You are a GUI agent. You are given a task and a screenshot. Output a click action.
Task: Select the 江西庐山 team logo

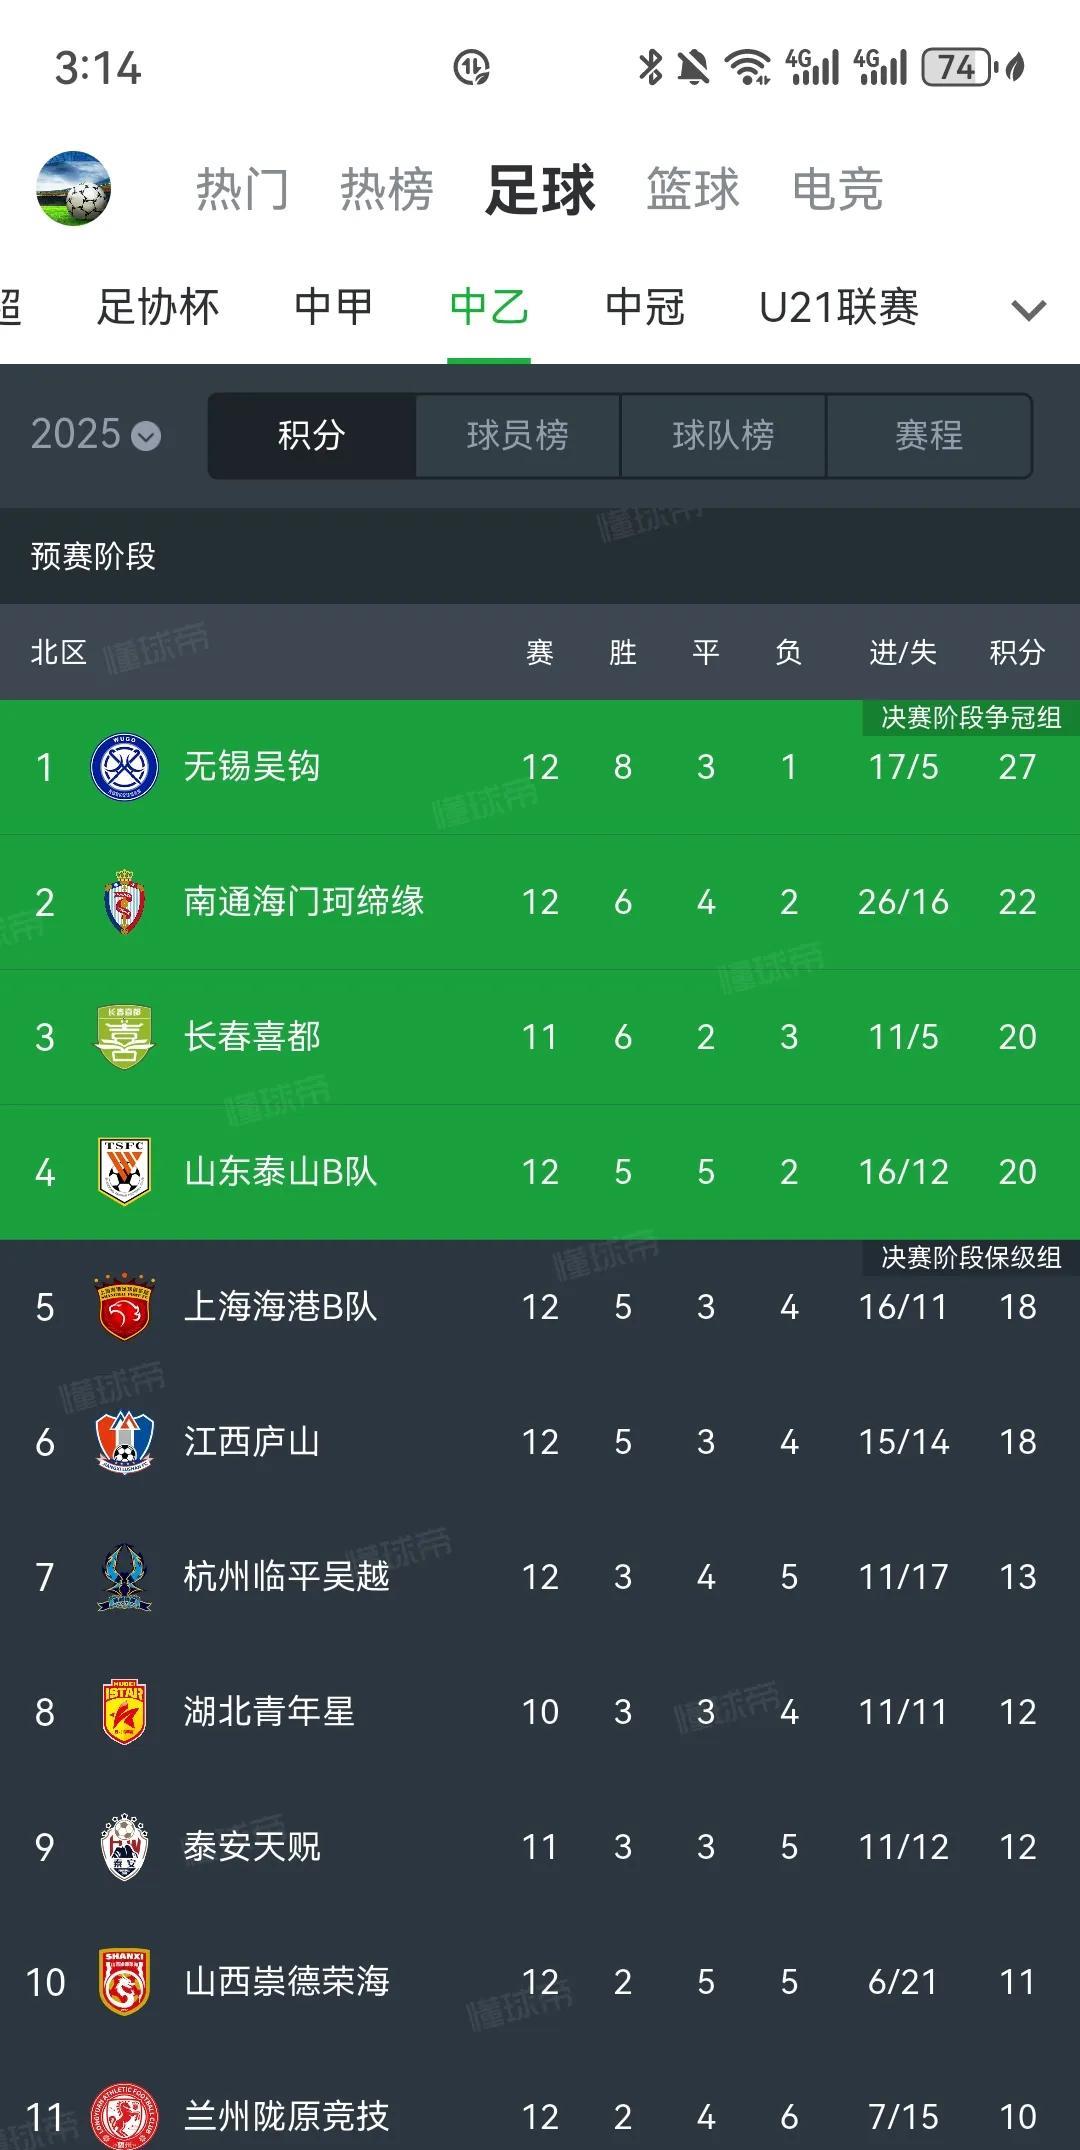click(x=124, y=1442)
